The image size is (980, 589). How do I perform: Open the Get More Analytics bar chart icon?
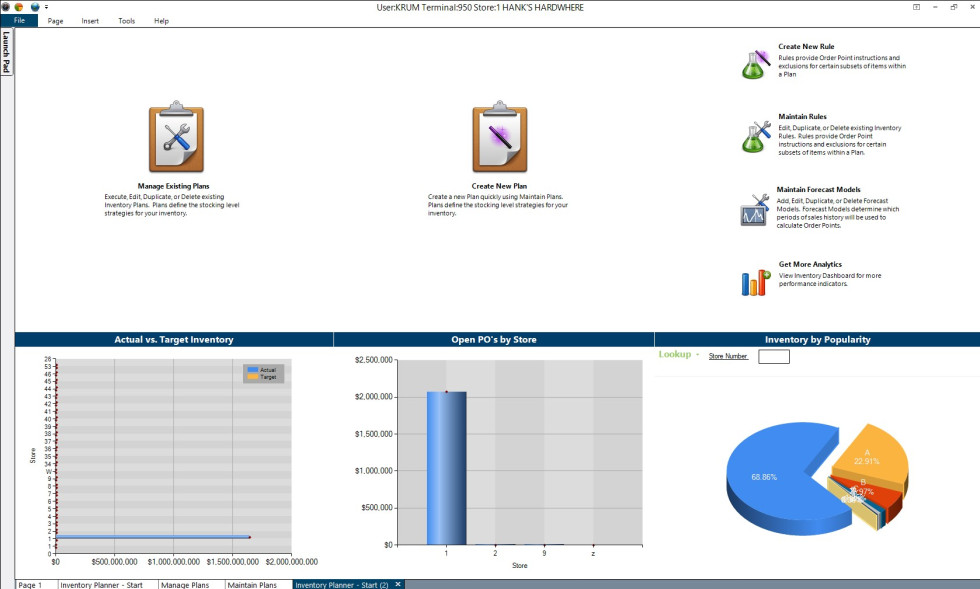pos(755,282)
